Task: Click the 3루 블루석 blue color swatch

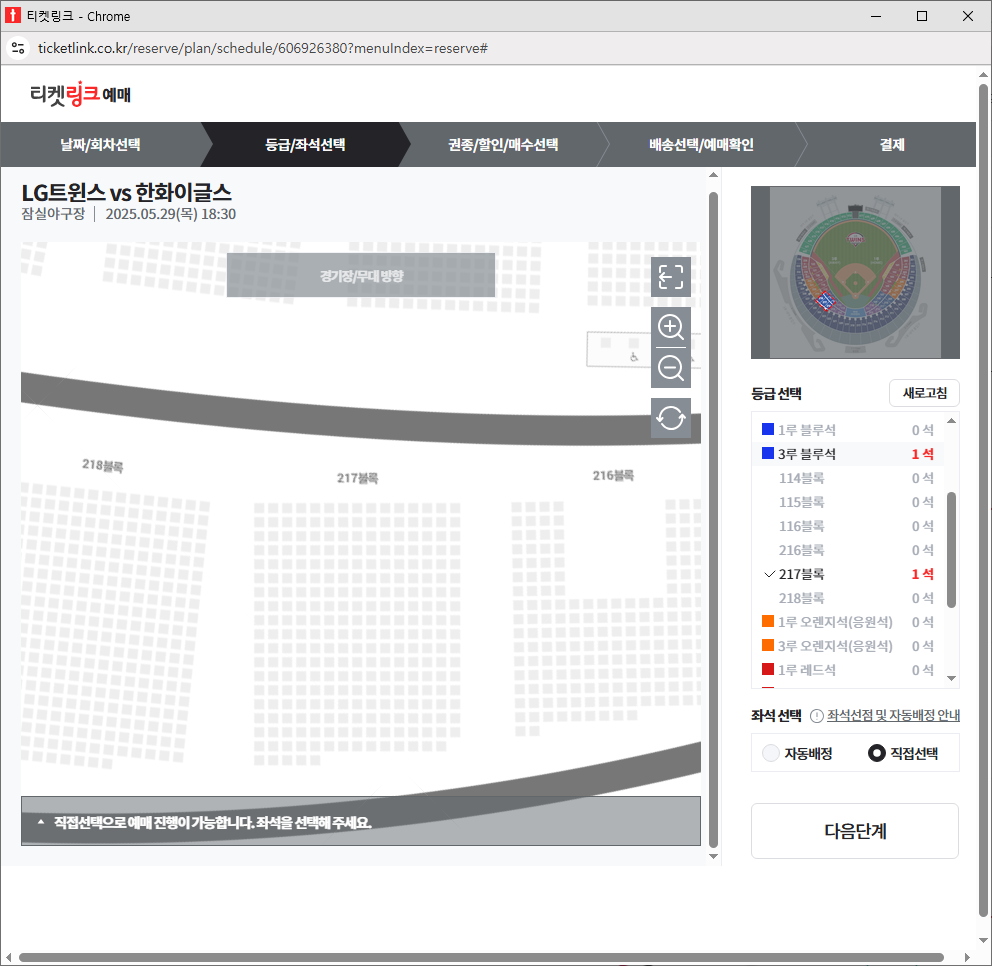Action: click(768, 454)
